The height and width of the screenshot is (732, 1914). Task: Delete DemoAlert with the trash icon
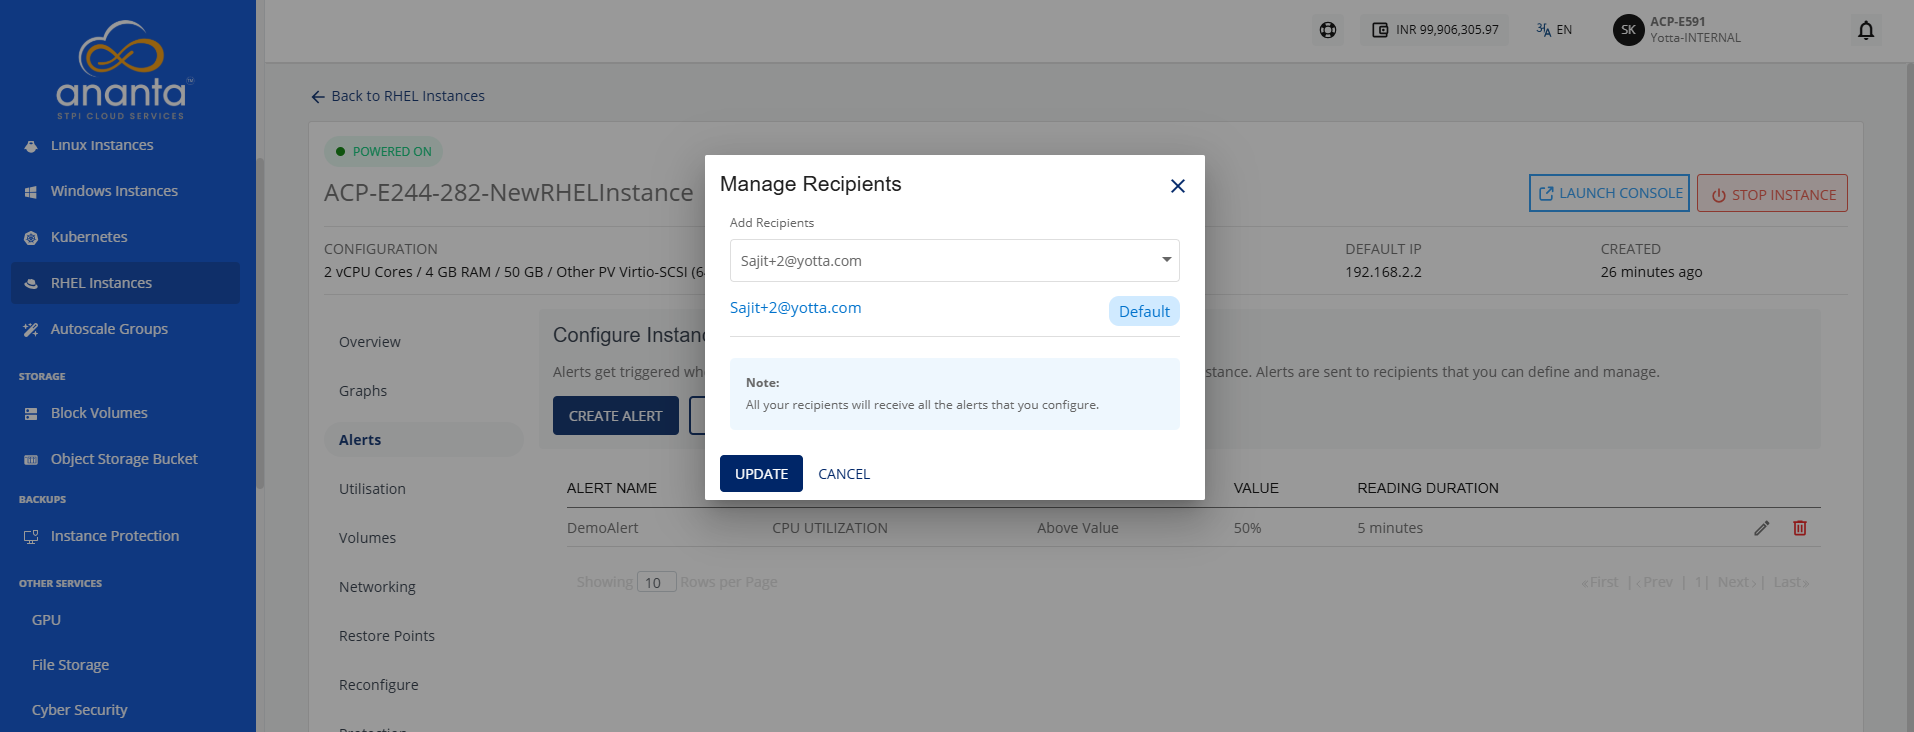[1800, 528]
